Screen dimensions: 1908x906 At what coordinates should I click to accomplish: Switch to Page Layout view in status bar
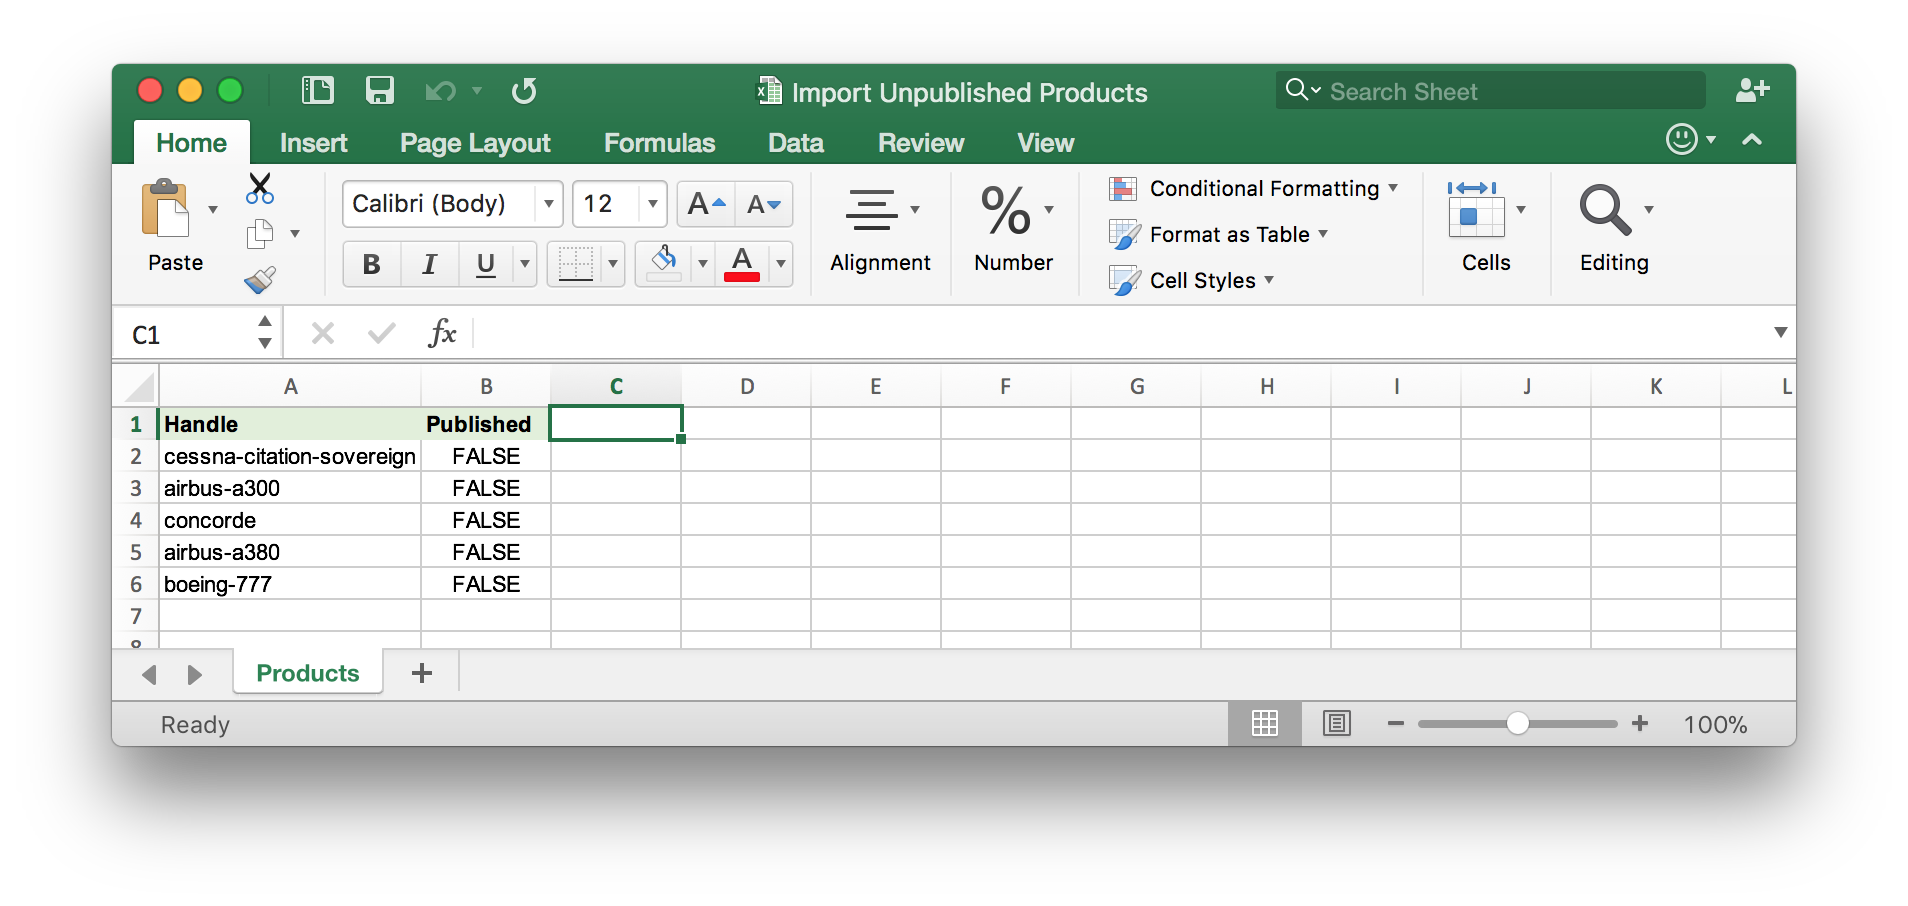1336,723
